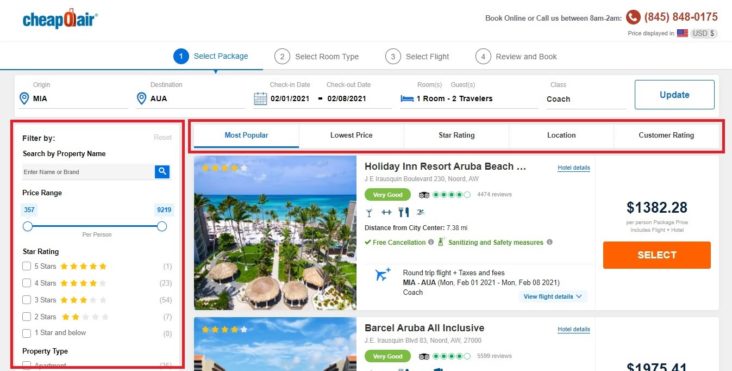This screenshot has height=371, width=732.
Task: Click the calendar icon beside check-in date
Action: tap(260, 98)
